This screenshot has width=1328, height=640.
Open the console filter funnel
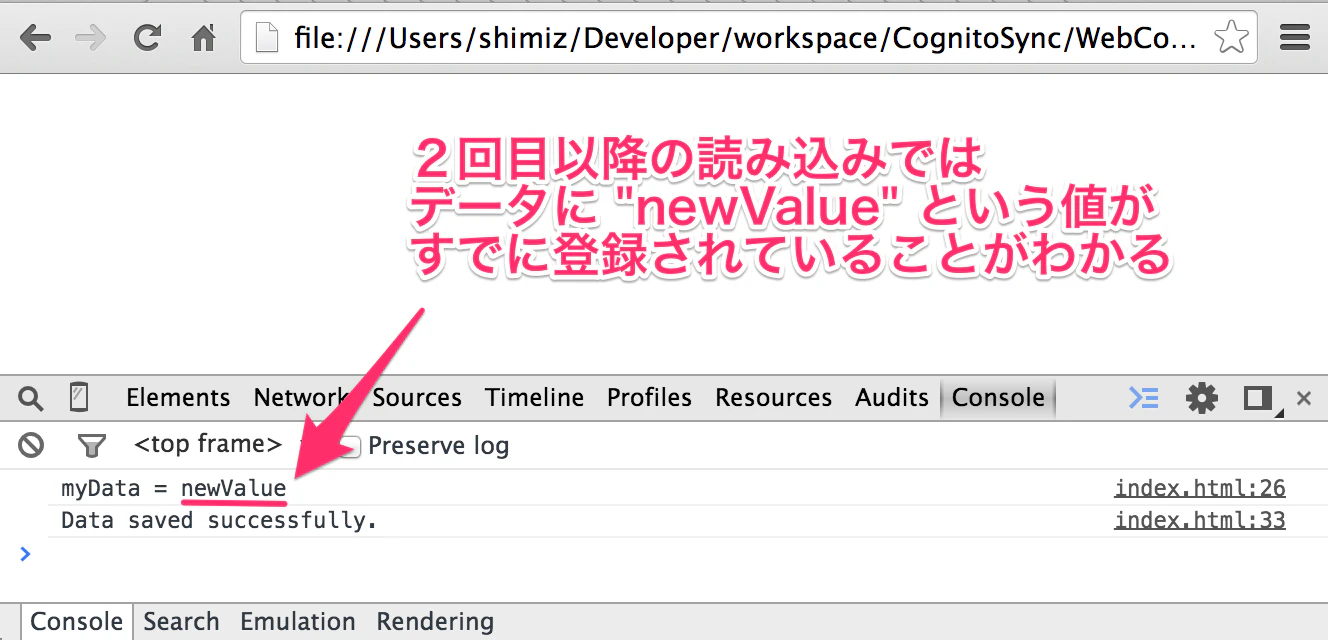92,445
